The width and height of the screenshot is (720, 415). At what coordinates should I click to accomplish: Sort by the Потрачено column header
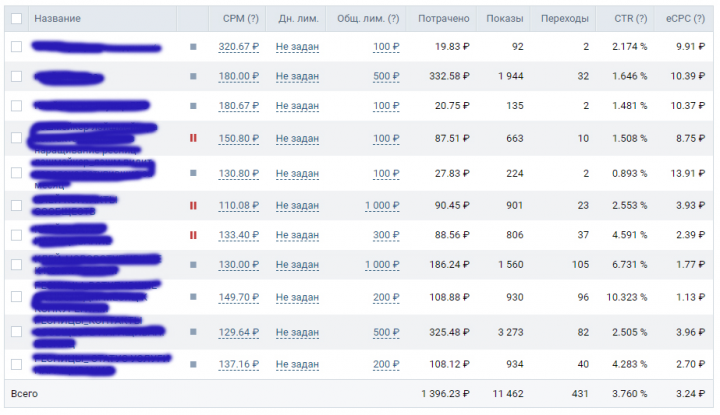click(x=444, y=19)
